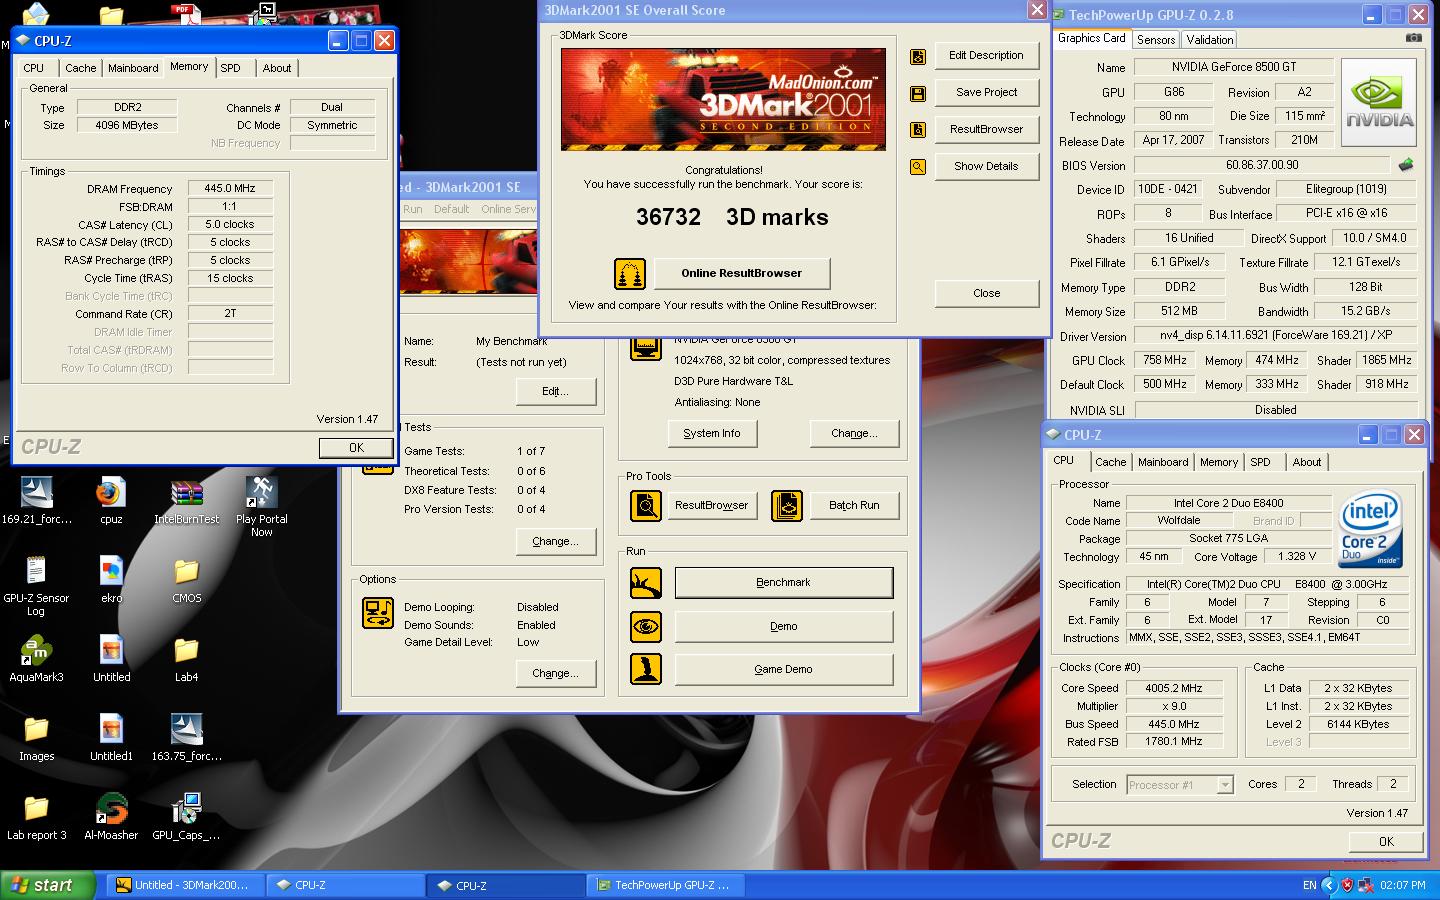Switch to TechPowerUp GPU-Z taskbar item
This screenshot has height=900, width=1440.
(x=667, y=885)
